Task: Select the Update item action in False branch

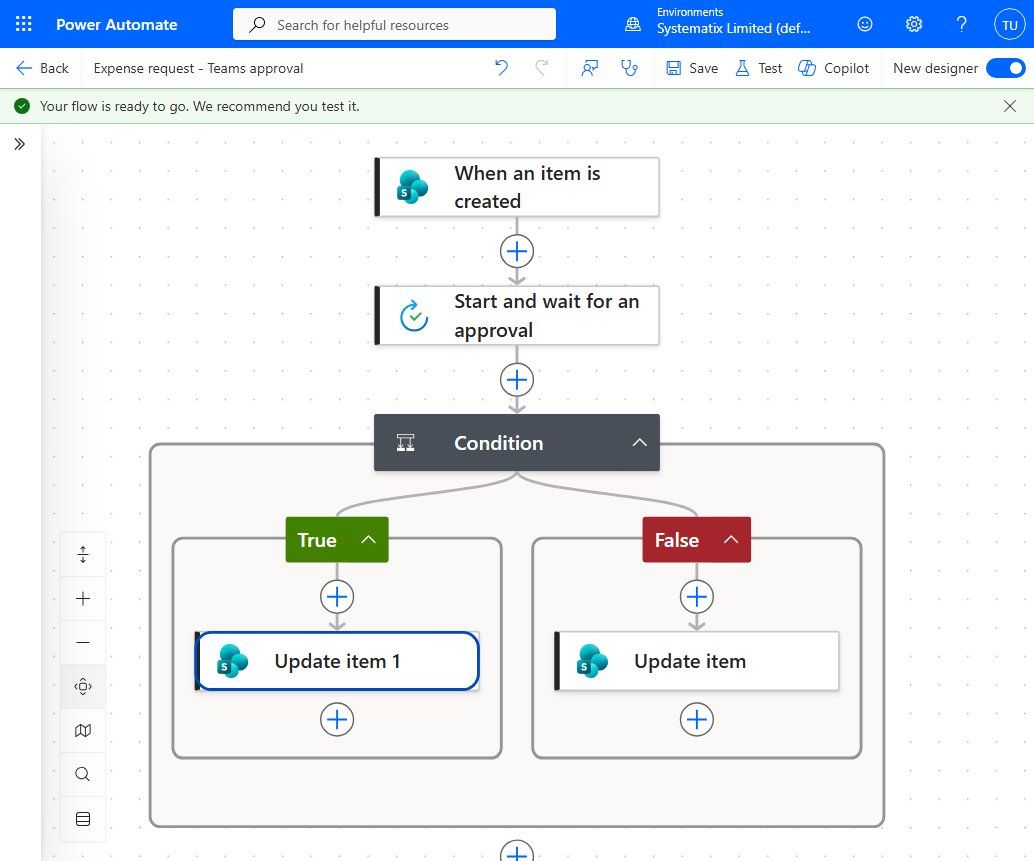Action: click(697, 661)
